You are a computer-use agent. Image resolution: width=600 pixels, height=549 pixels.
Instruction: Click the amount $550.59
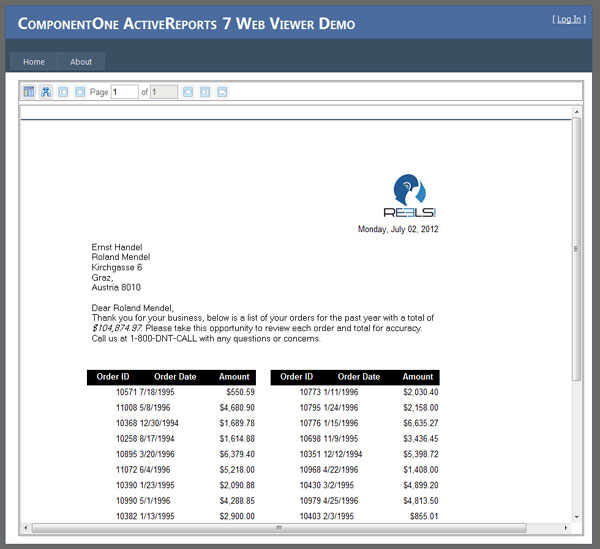tap(240, 392)
